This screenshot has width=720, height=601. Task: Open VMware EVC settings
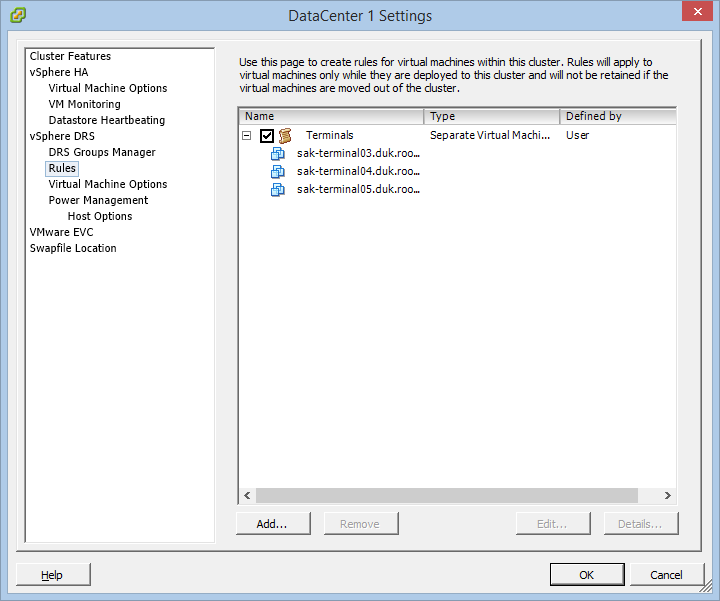click(62, 232)
